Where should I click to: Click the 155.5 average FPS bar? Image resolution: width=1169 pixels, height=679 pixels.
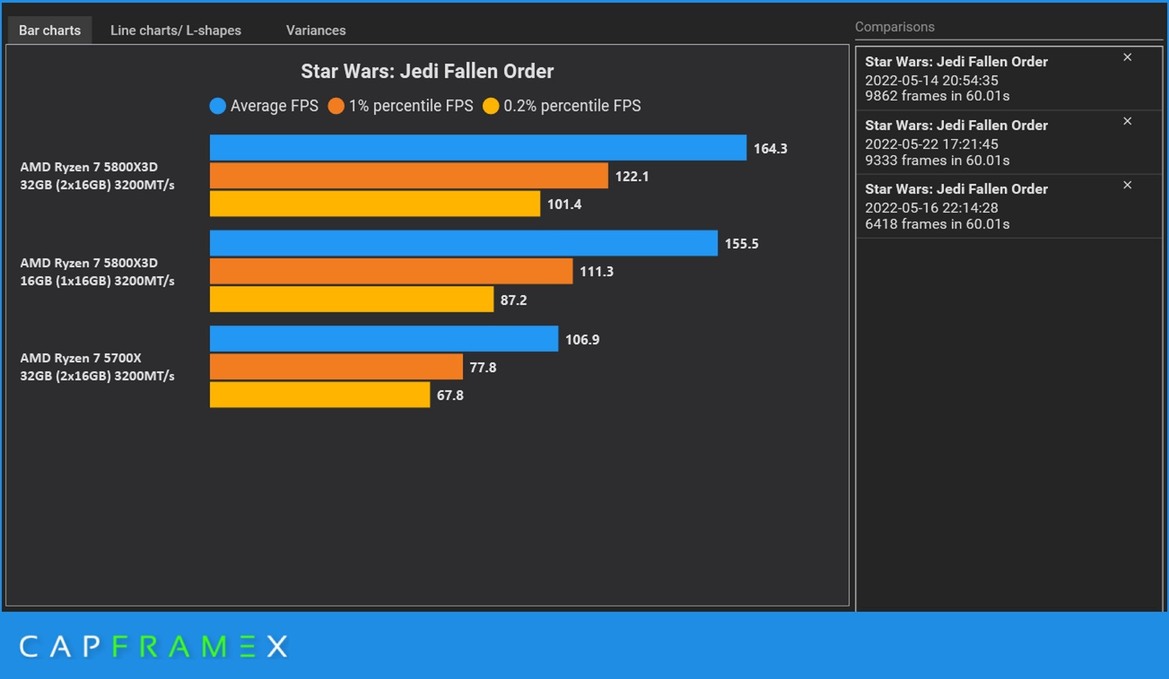point(464,243)
